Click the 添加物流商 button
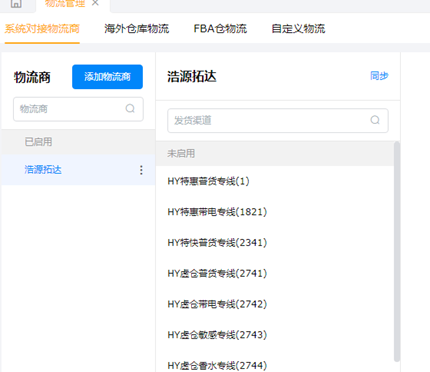 coord(107,77)
